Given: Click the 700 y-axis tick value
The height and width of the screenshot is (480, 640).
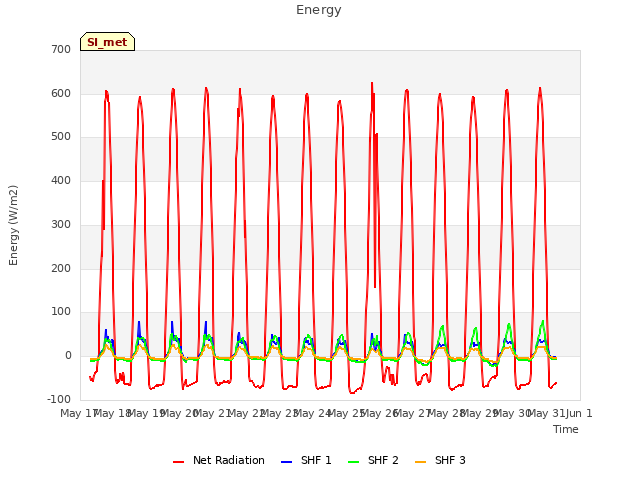Looking at the screenshot, I should [x=61, y=49].
